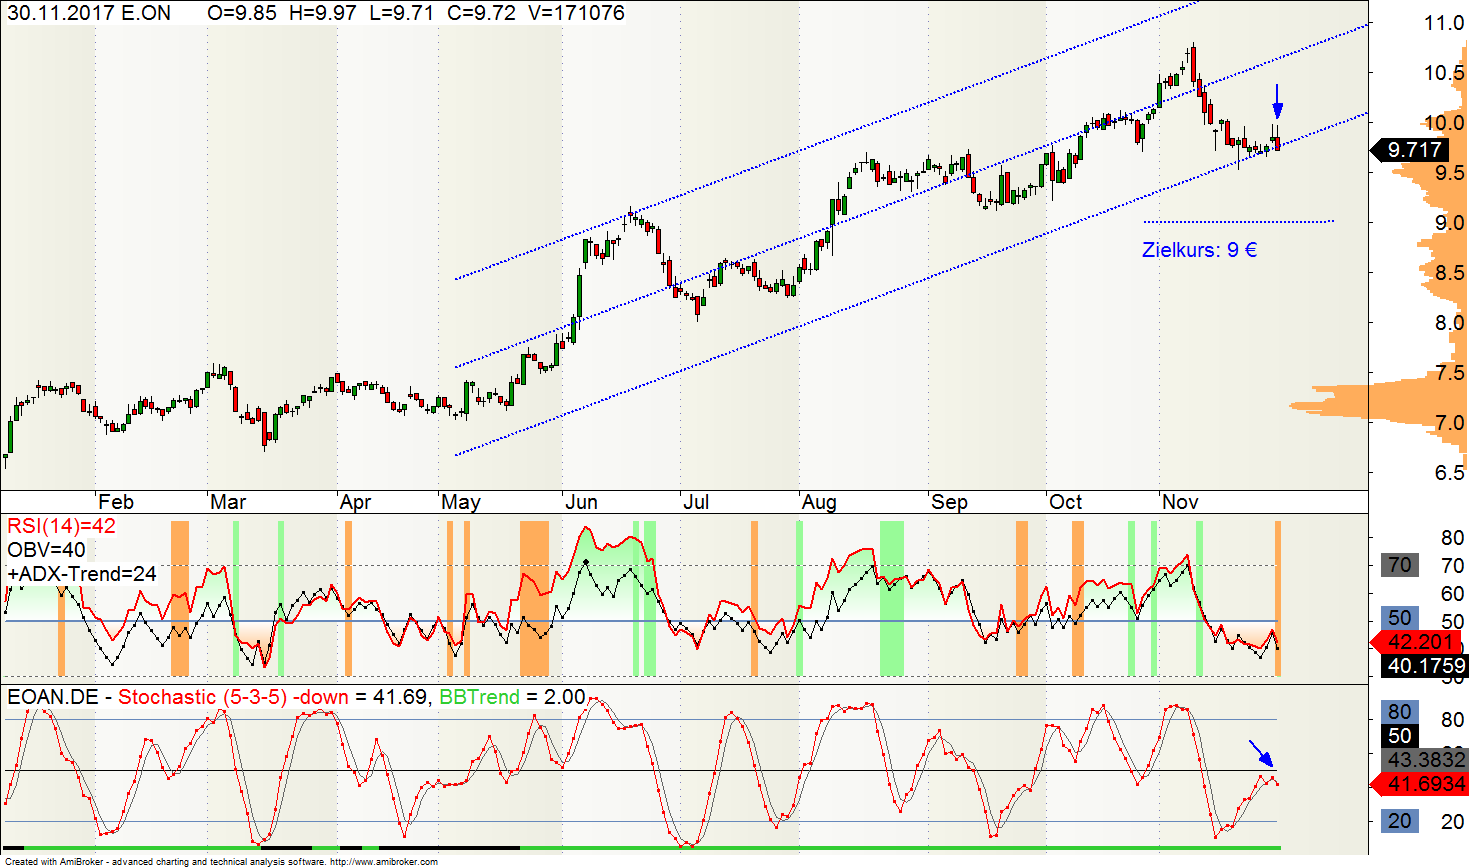Click the '+ADX-Trend=24' indicator label

[82, 574]
